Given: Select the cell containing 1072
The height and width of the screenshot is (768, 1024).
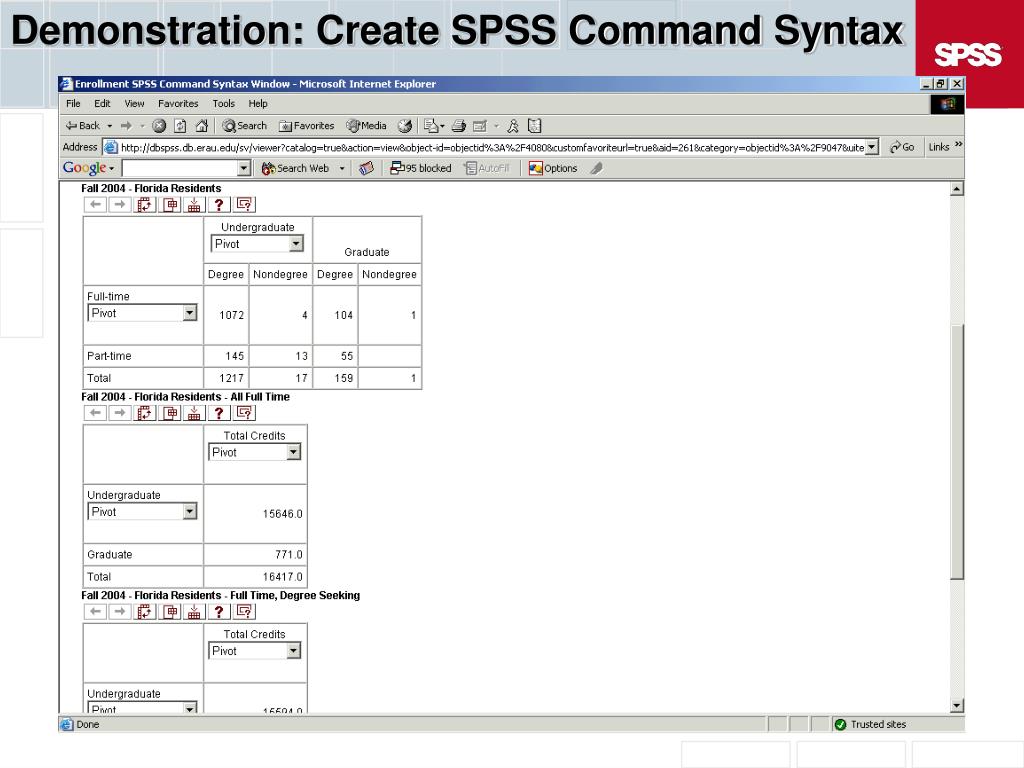Looking at the screenshot, I should coord(226,315).
